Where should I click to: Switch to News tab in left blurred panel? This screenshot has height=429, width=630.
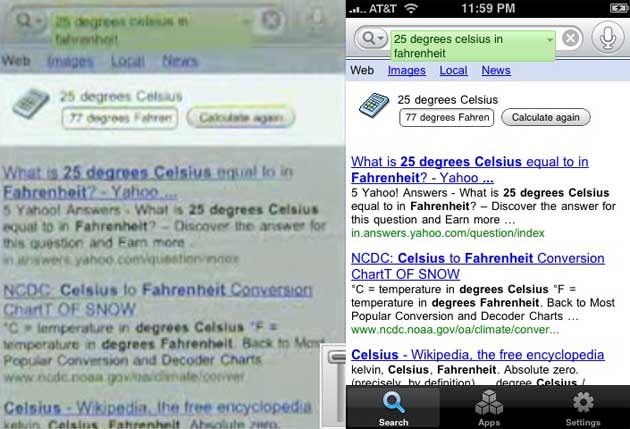coord(180,61)
